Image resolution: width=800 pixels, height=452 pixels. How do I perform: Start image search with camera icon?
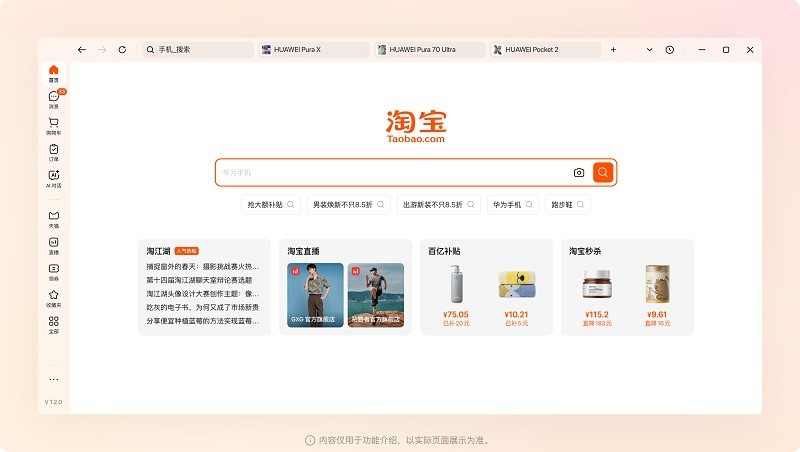[579, 172]
